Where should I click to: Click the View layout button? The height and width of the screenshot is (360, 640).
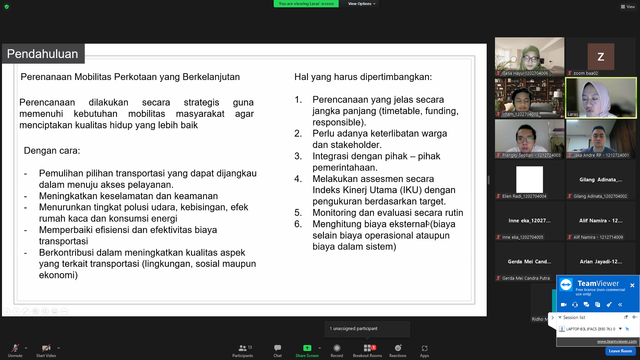tap(628, 7)
